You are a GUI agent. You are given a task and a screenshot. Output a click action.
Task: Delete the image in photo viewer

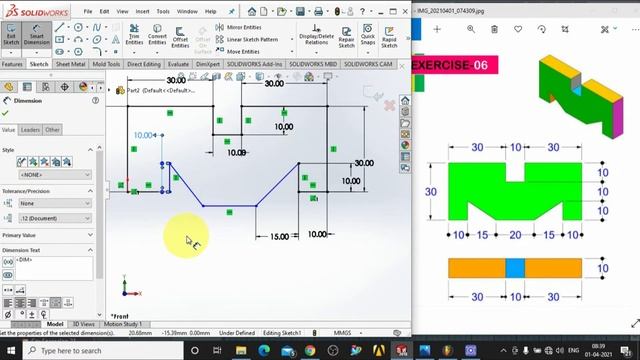click(494, 29)
